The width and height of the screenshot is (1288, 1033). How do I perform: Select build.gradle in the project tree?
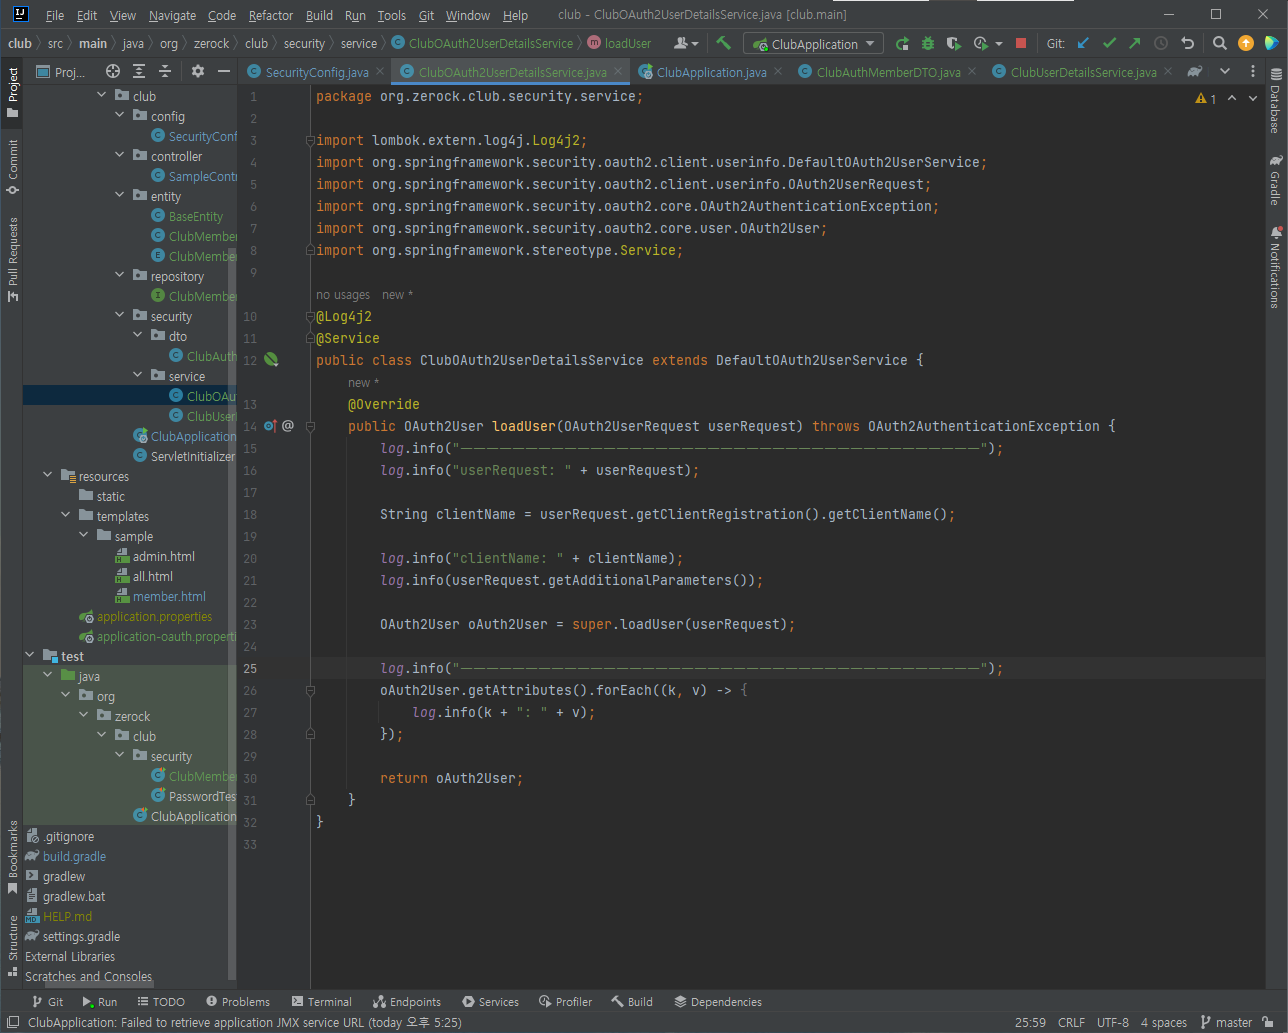65,856
